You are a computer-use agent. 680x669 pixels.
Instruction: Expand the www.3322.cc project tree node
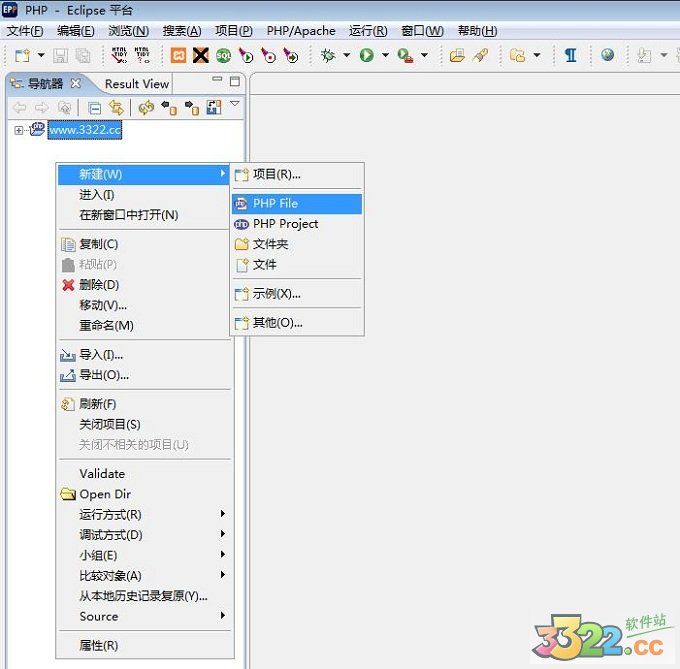click(19, 131)
